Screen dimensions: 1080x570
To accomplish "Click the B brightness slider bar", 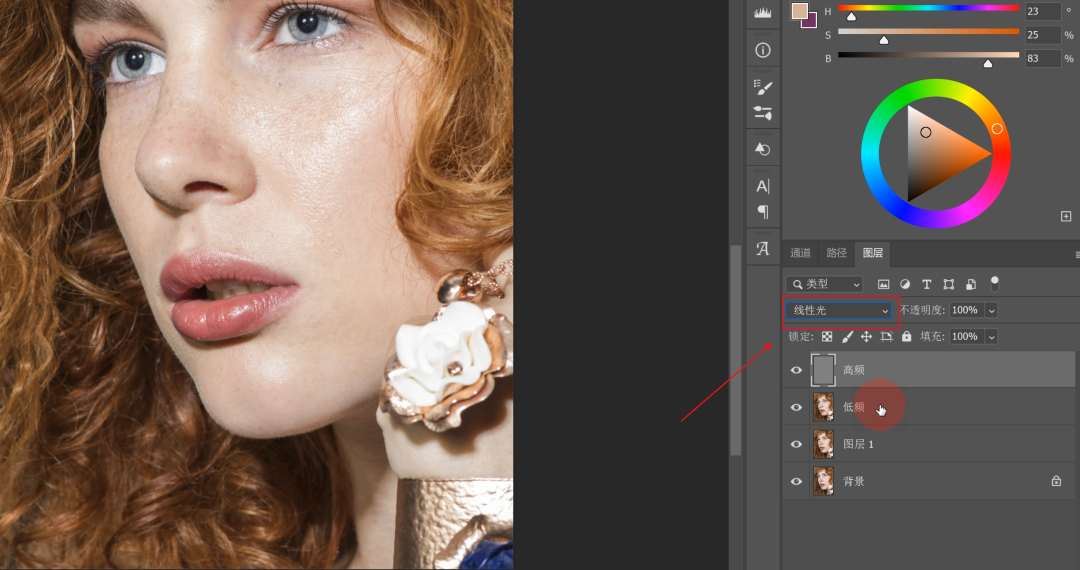I will tap(928, 55).
